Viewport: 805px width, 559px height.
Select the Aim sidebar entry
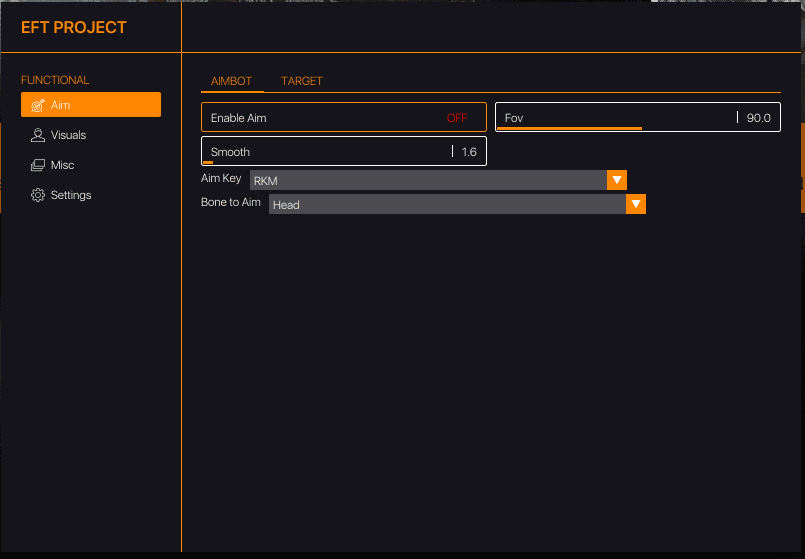point(90,105)
